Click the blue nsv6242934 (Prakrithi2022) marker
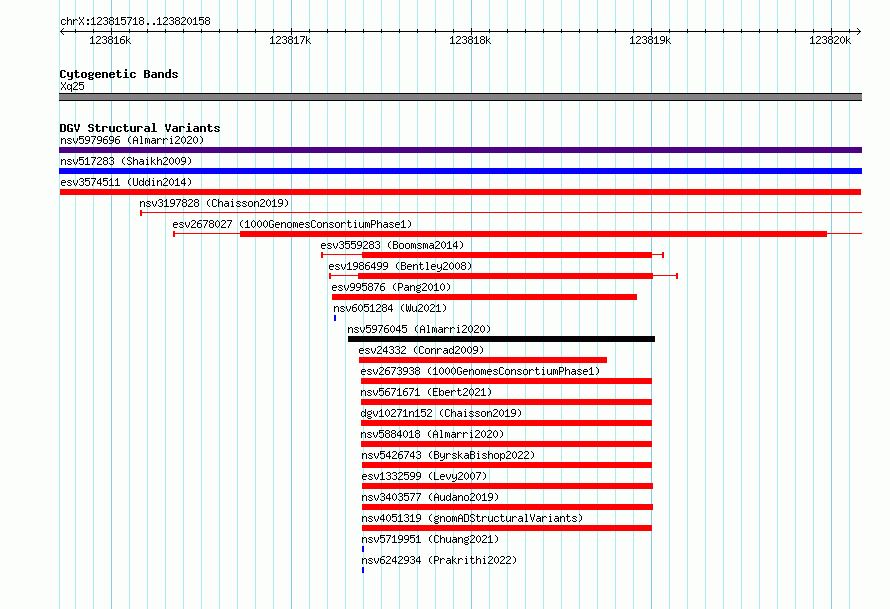 363,570
